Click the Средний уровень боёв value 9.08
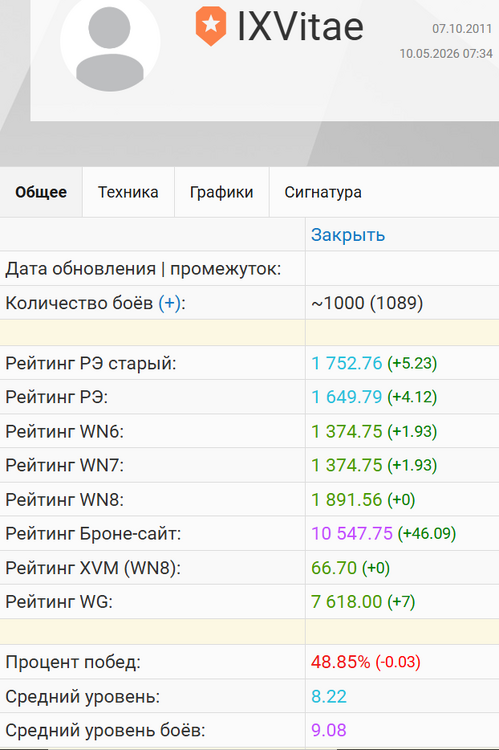Viewport: 499px width, 750px height. [x=329, y=730]
